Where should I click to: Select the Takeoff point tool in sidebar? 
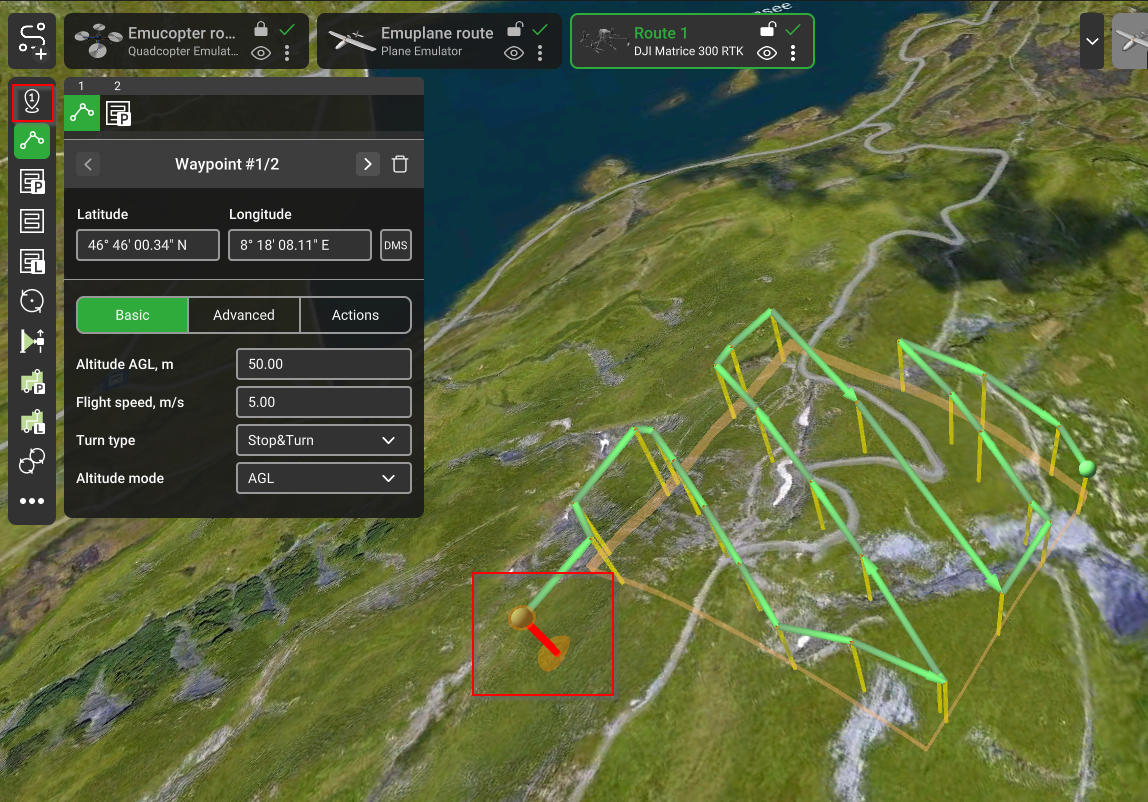[32, 102]
